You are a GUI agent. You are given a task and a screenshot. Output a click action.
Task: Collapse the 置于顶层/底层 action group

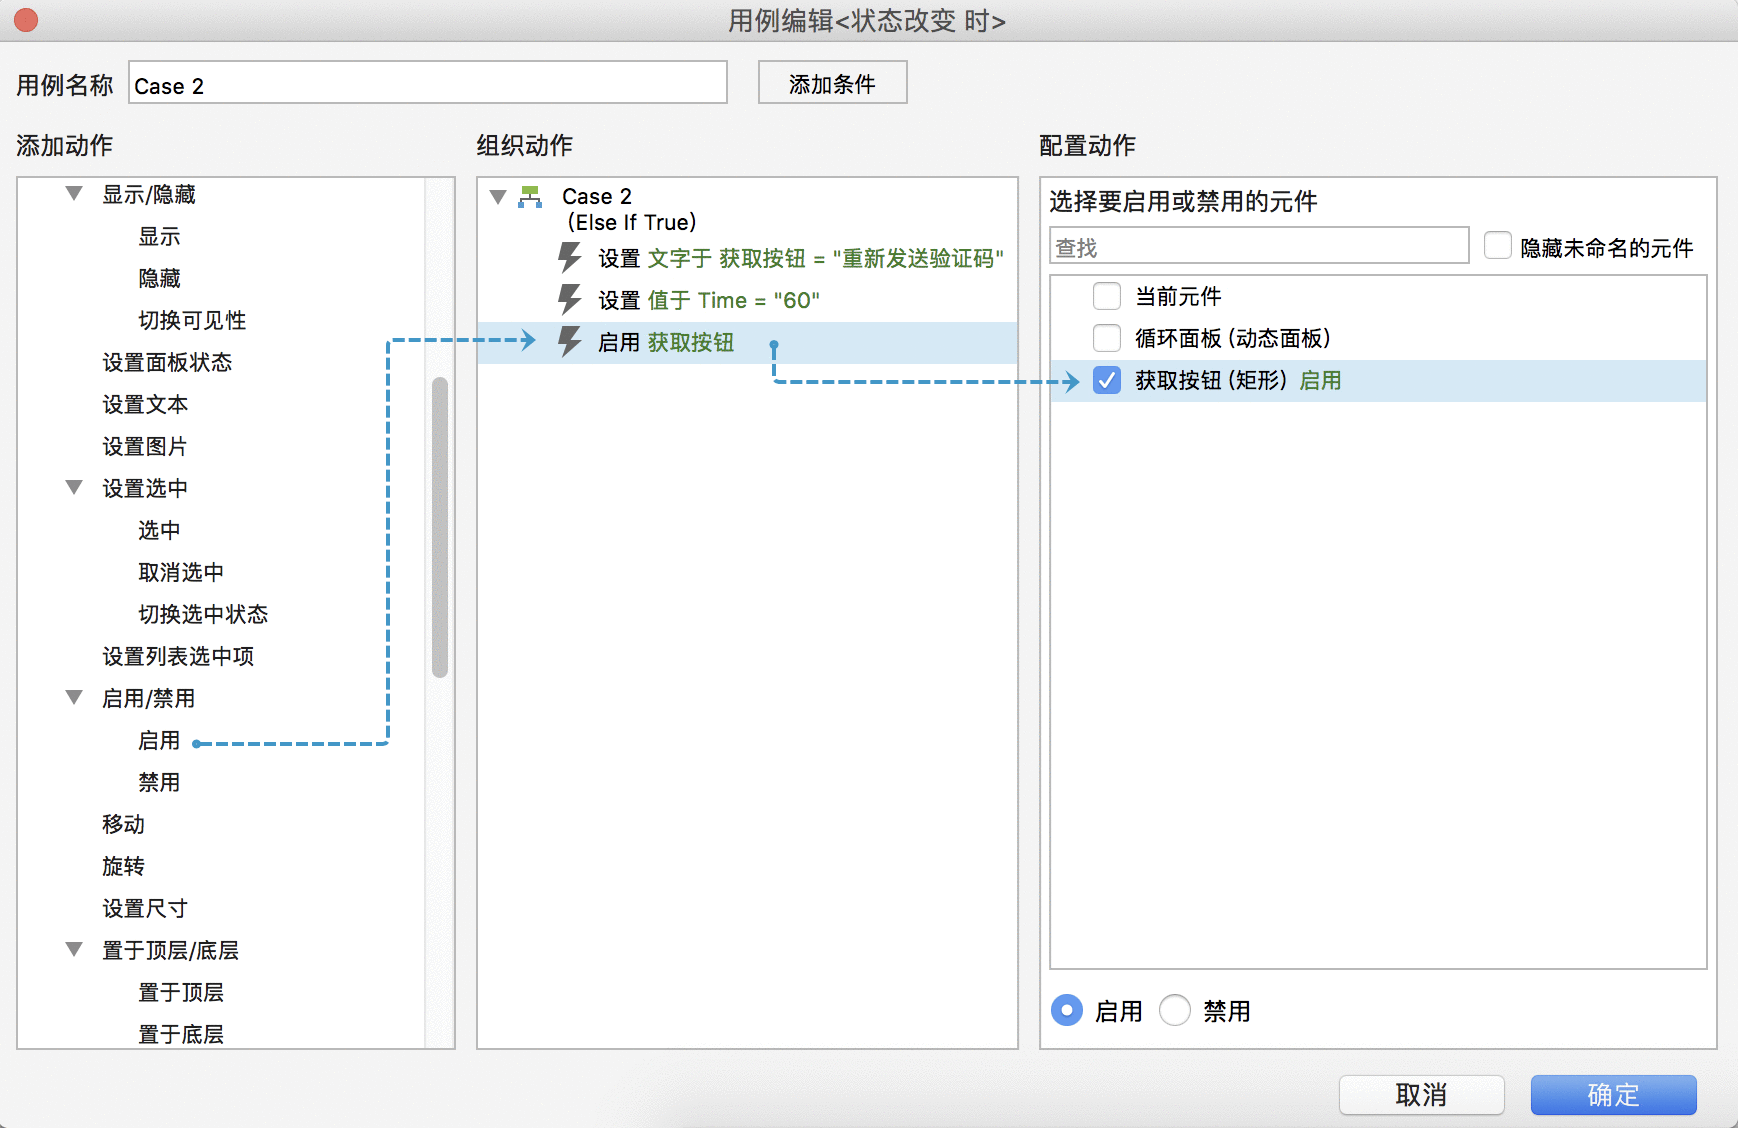pyautogui.click(x=74, y=949)
